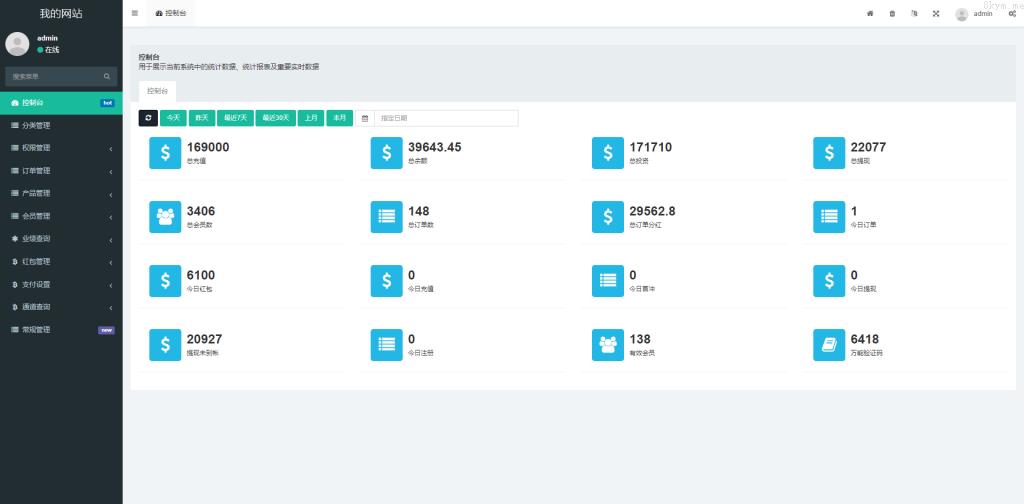Open settings via the gears icon
Screen dimensions: 1024x504
1012,13
